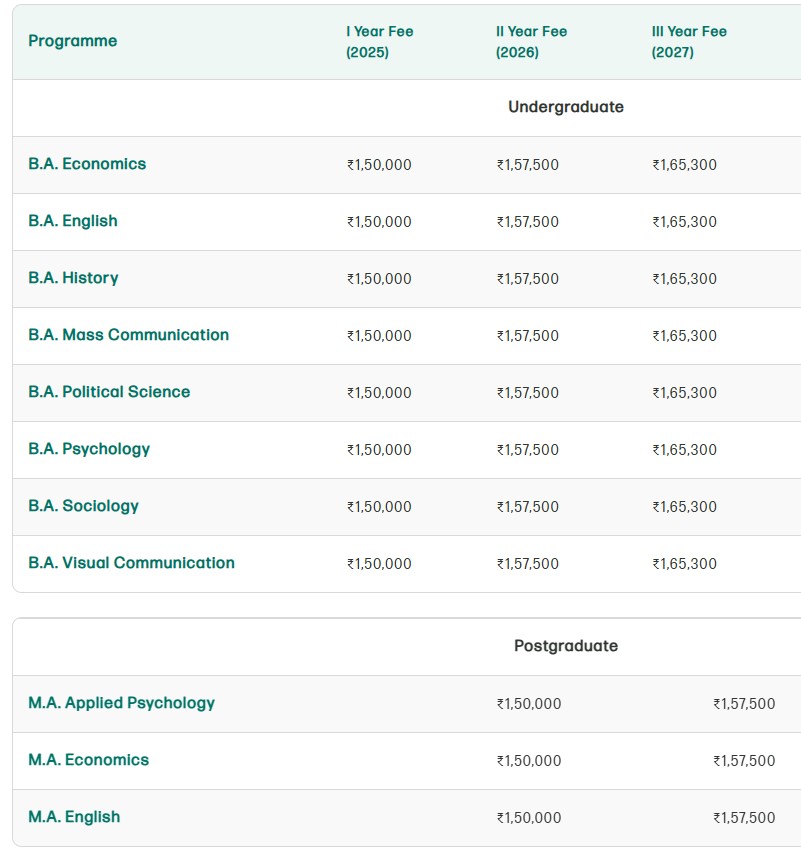Open the M.A. English programme link
Screen dimensions: 801x850
(74, 817)
